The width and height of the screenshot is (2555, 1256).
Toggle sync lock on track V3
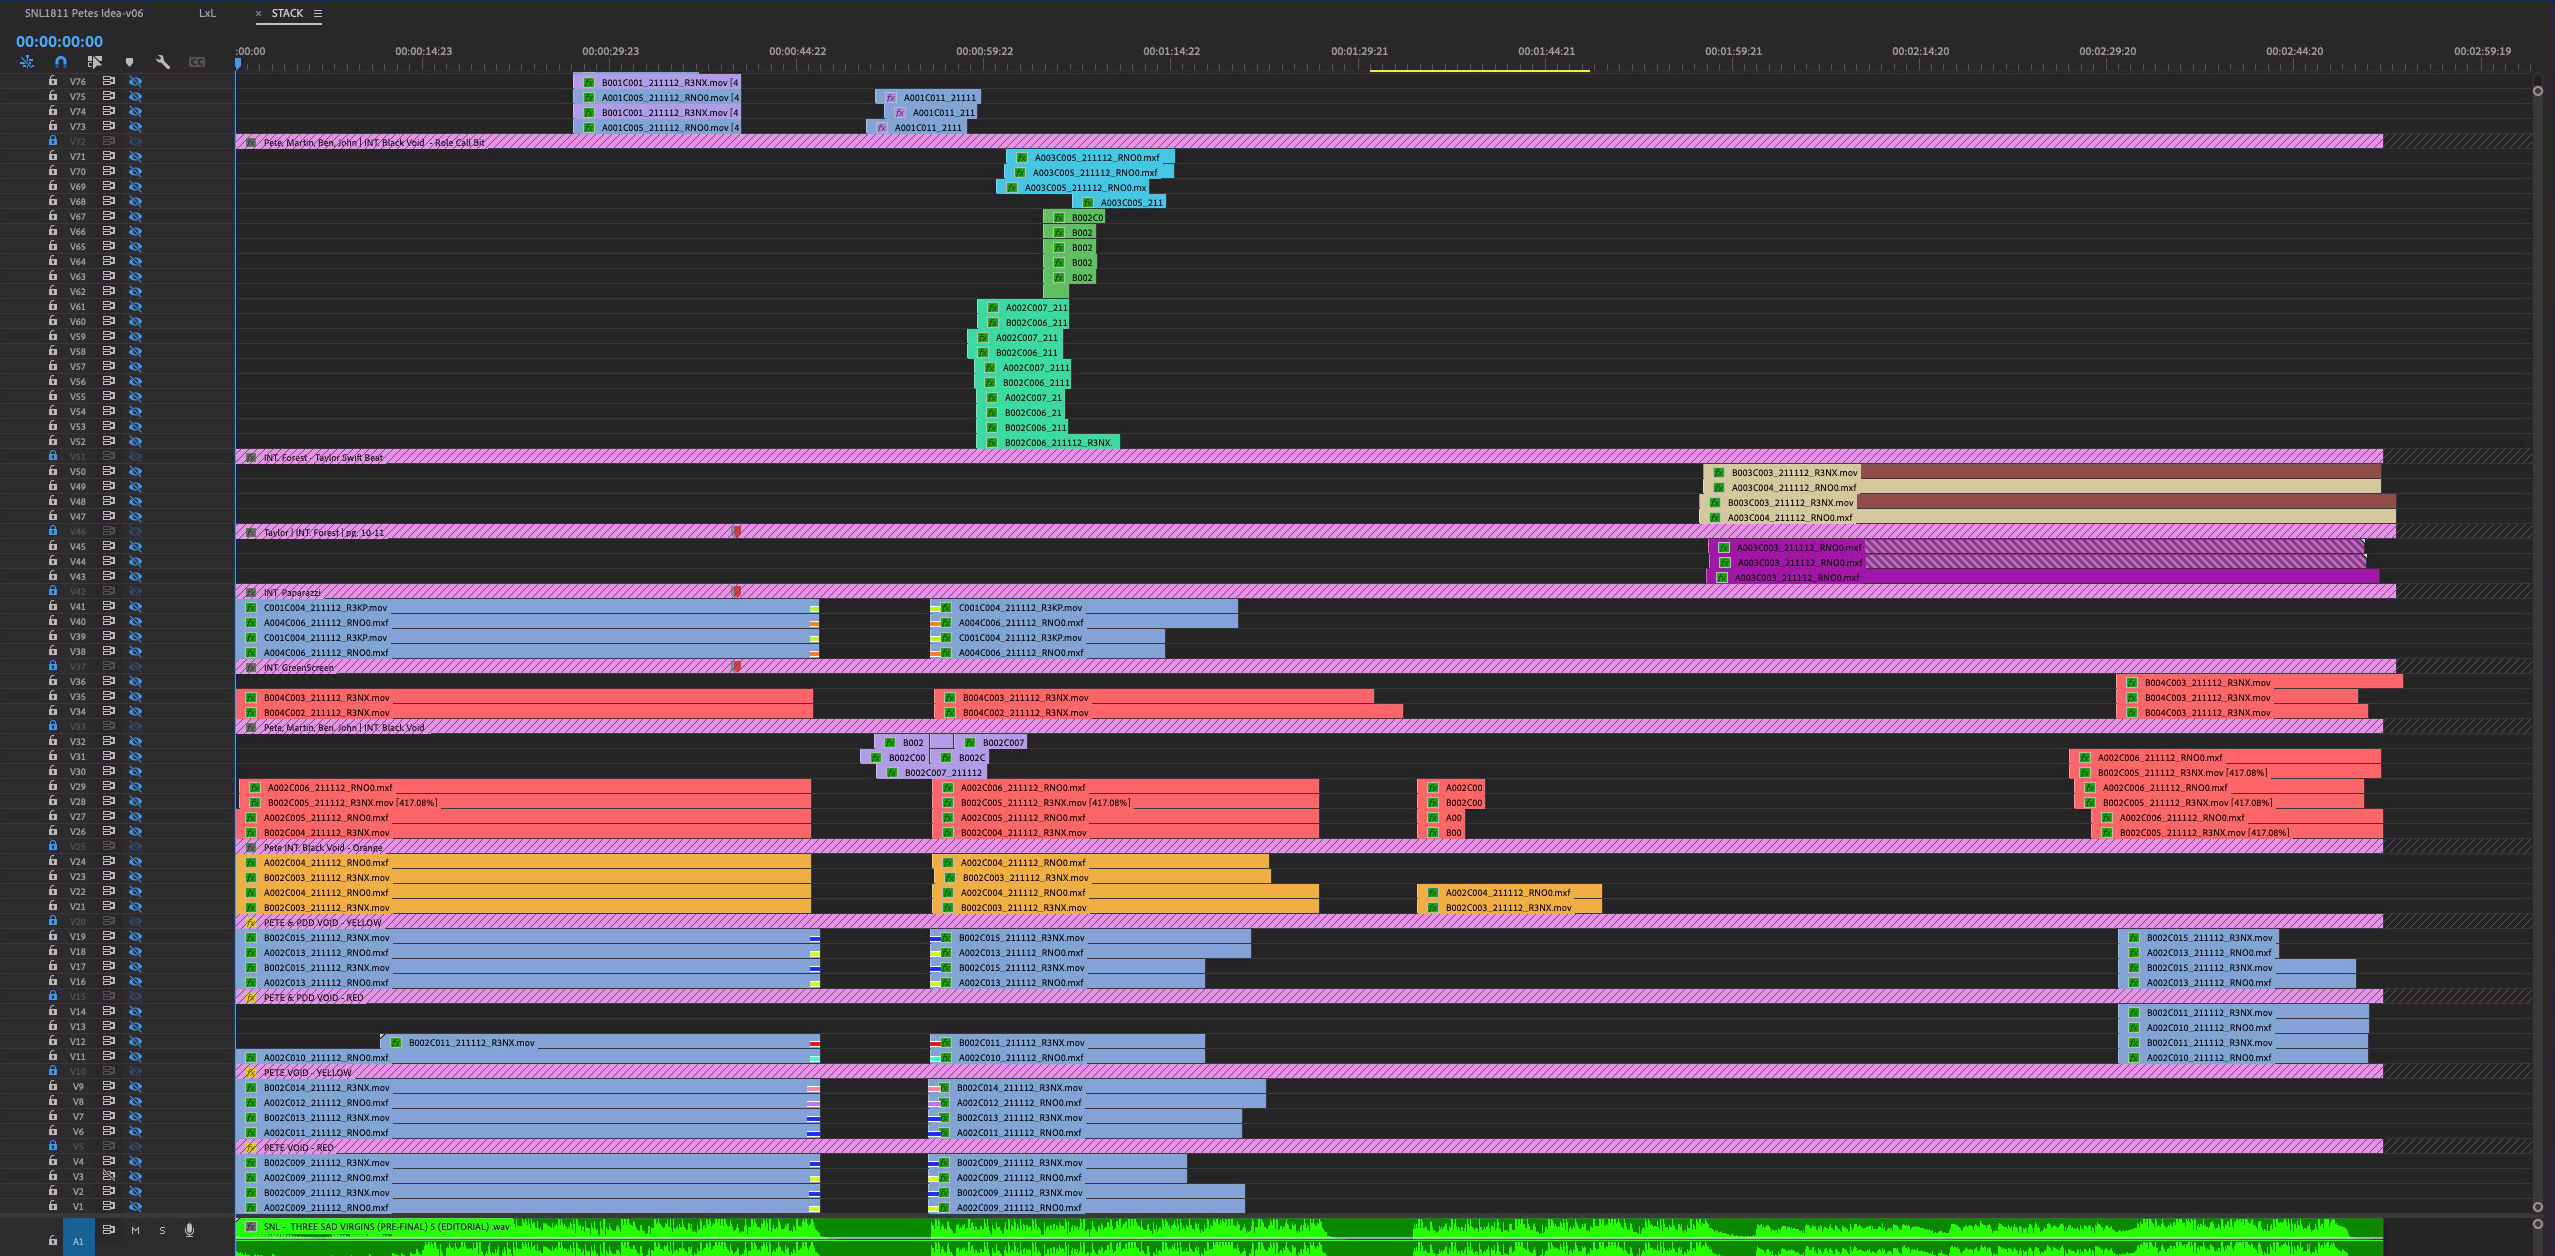pos(108,1176)
